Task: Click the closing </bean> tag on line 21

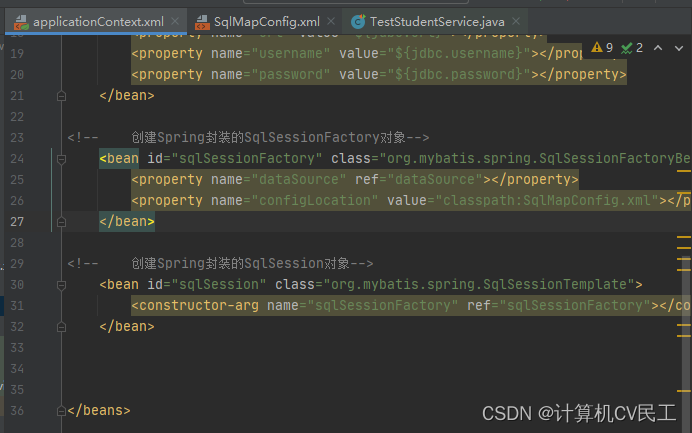Action: (127, 95)
